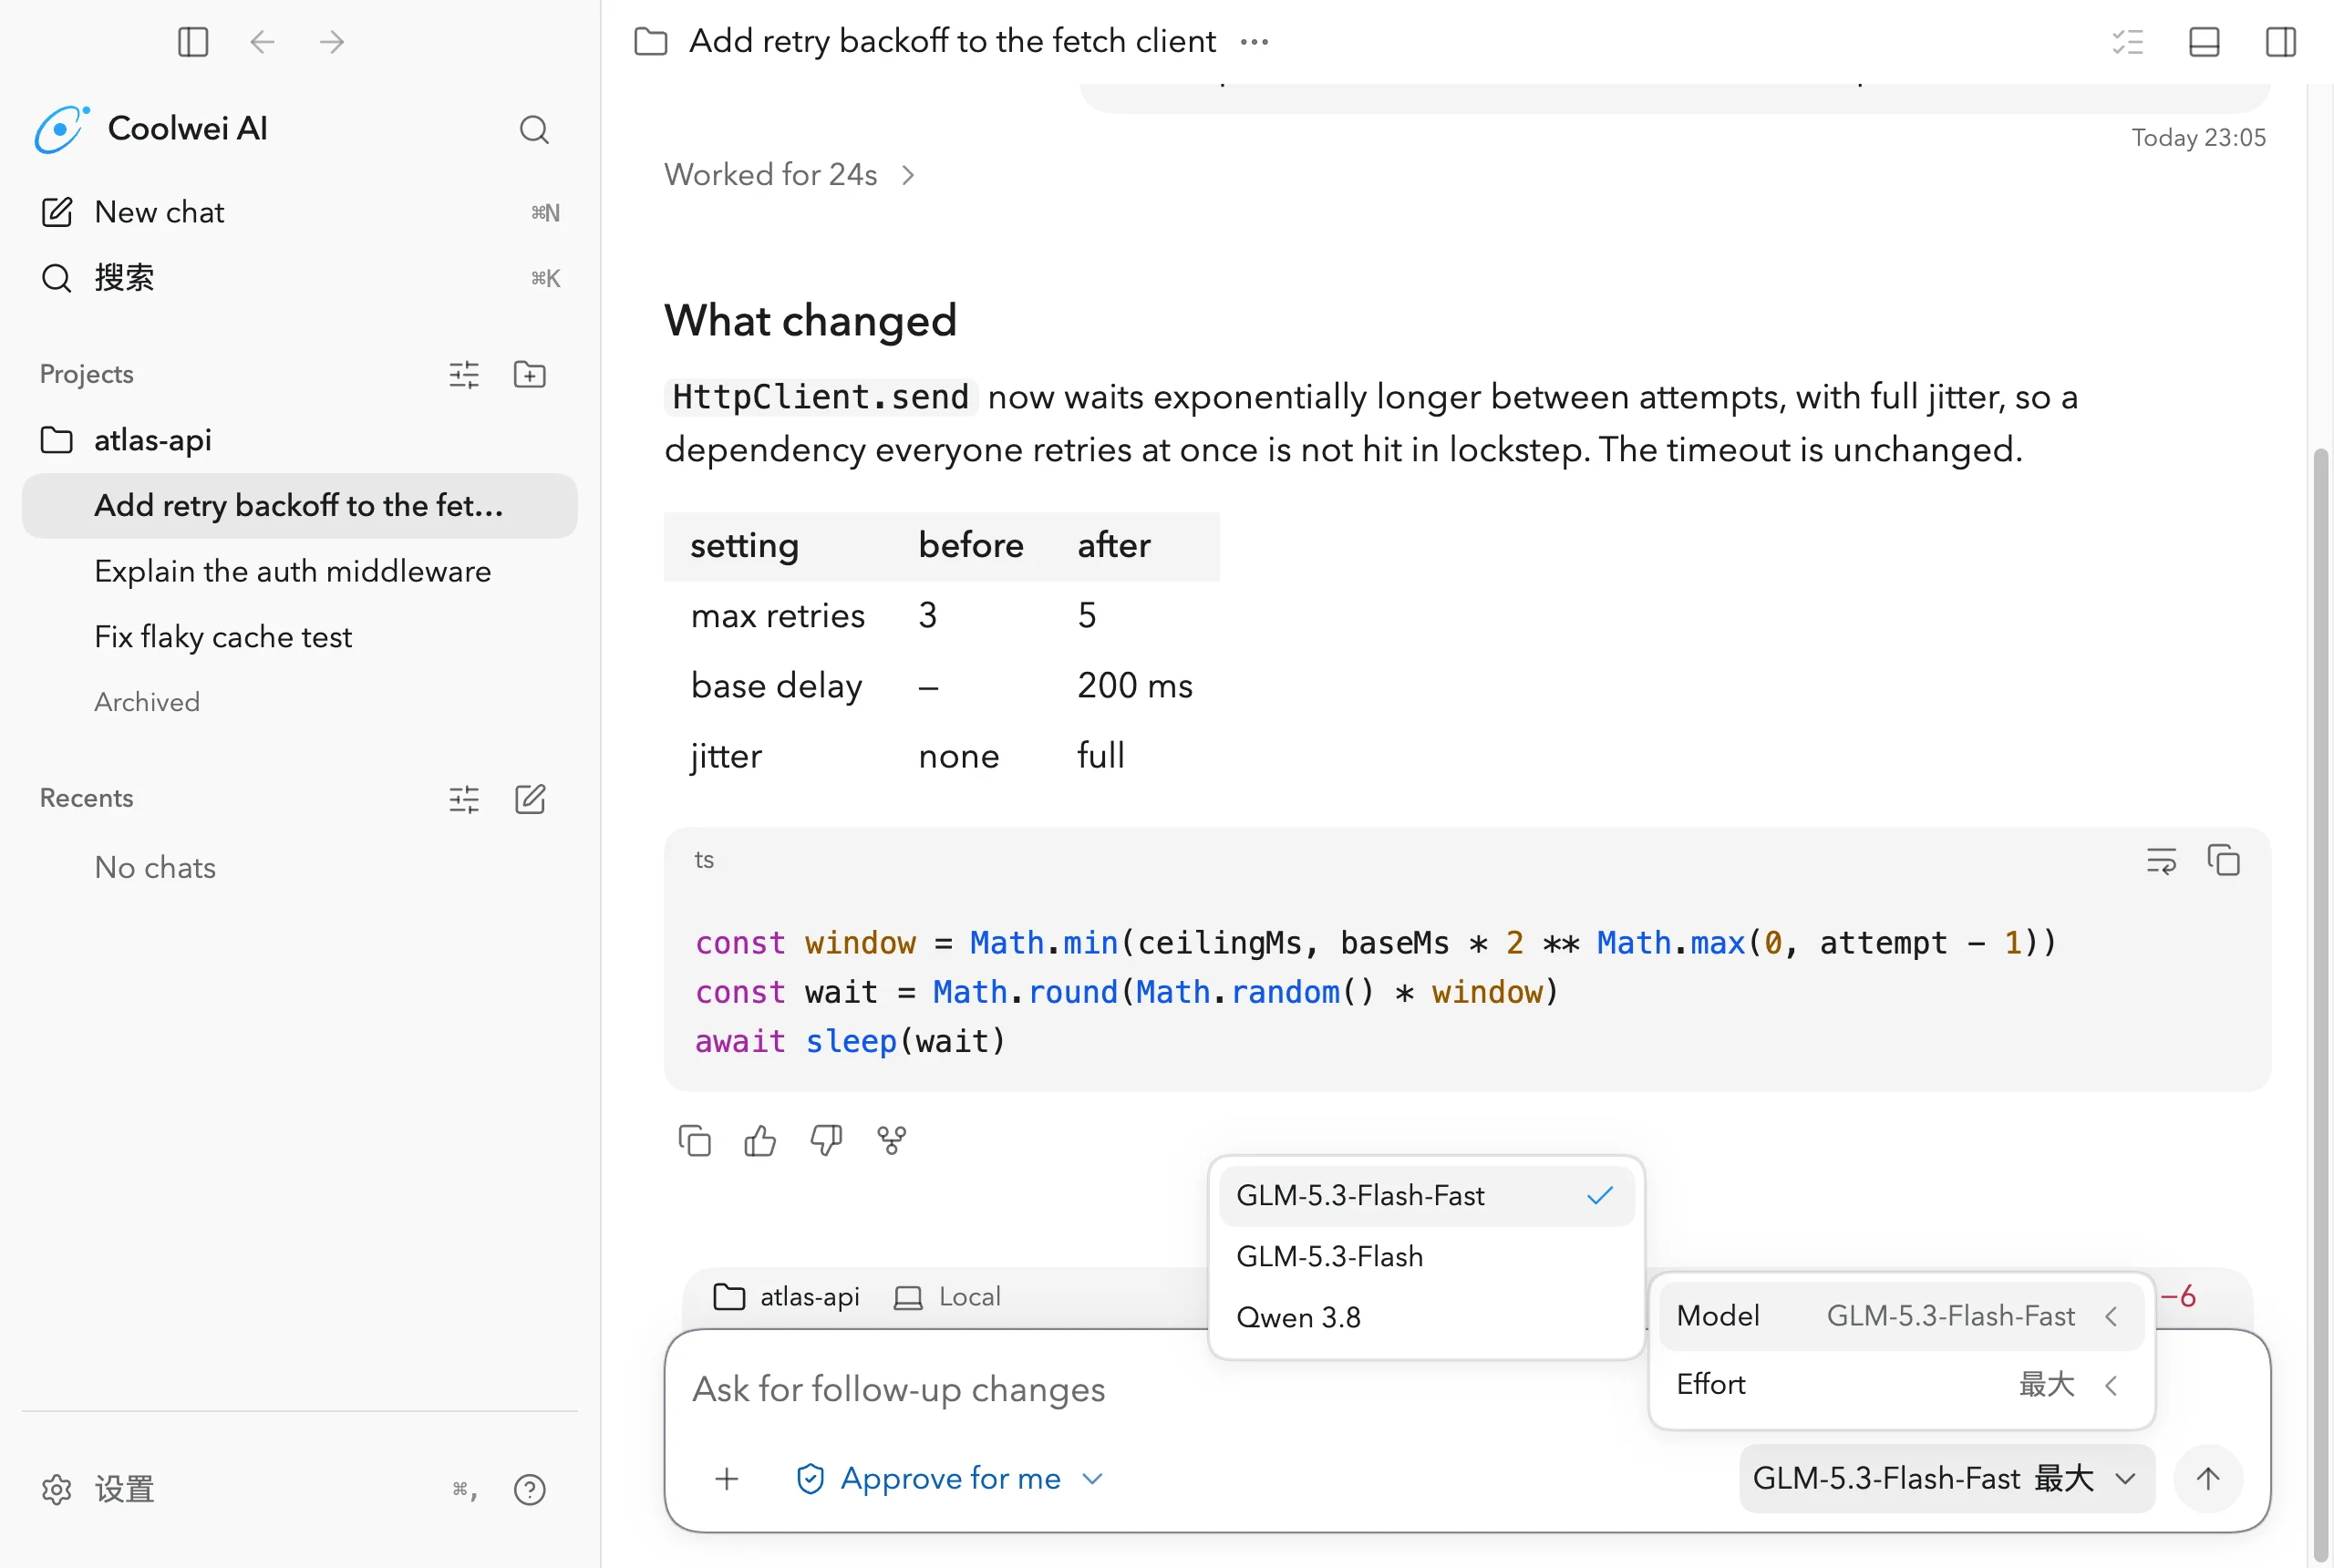
Task: Copy the ts code block contents
Action: [2223, 860]
